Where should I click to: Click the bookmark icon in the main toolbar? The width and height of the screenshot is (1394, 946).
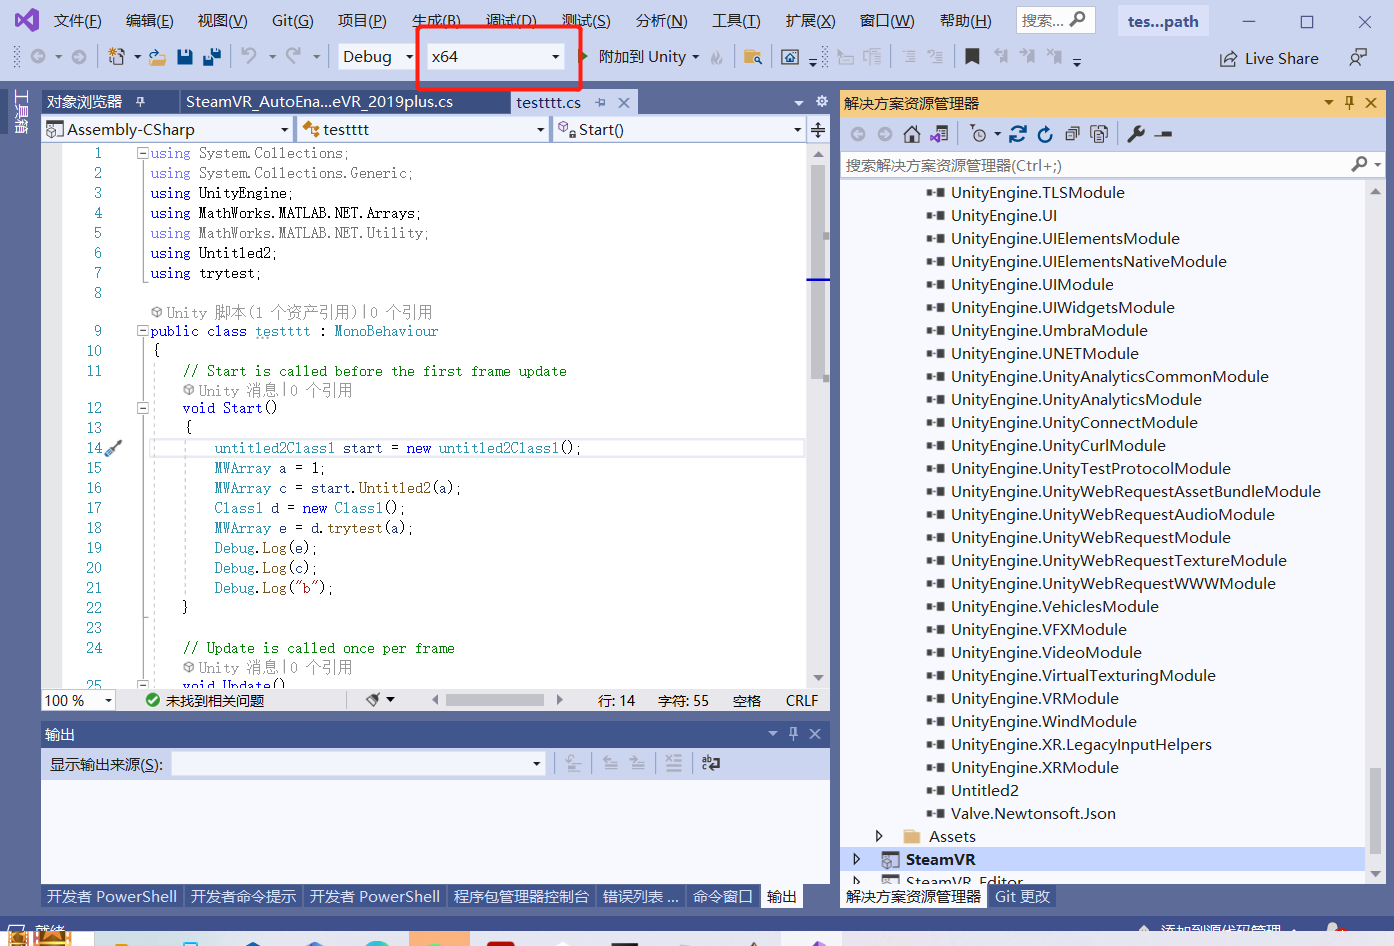click(972, 57)
